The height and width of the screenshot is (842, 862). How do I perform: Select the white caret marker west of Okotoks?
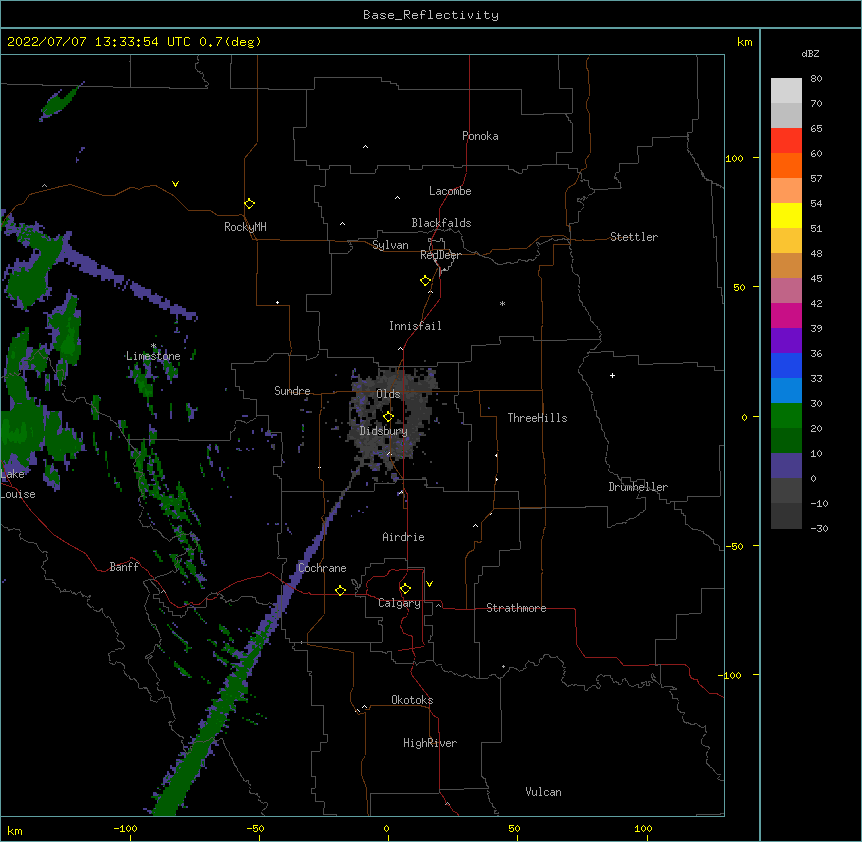click(364, 707)
